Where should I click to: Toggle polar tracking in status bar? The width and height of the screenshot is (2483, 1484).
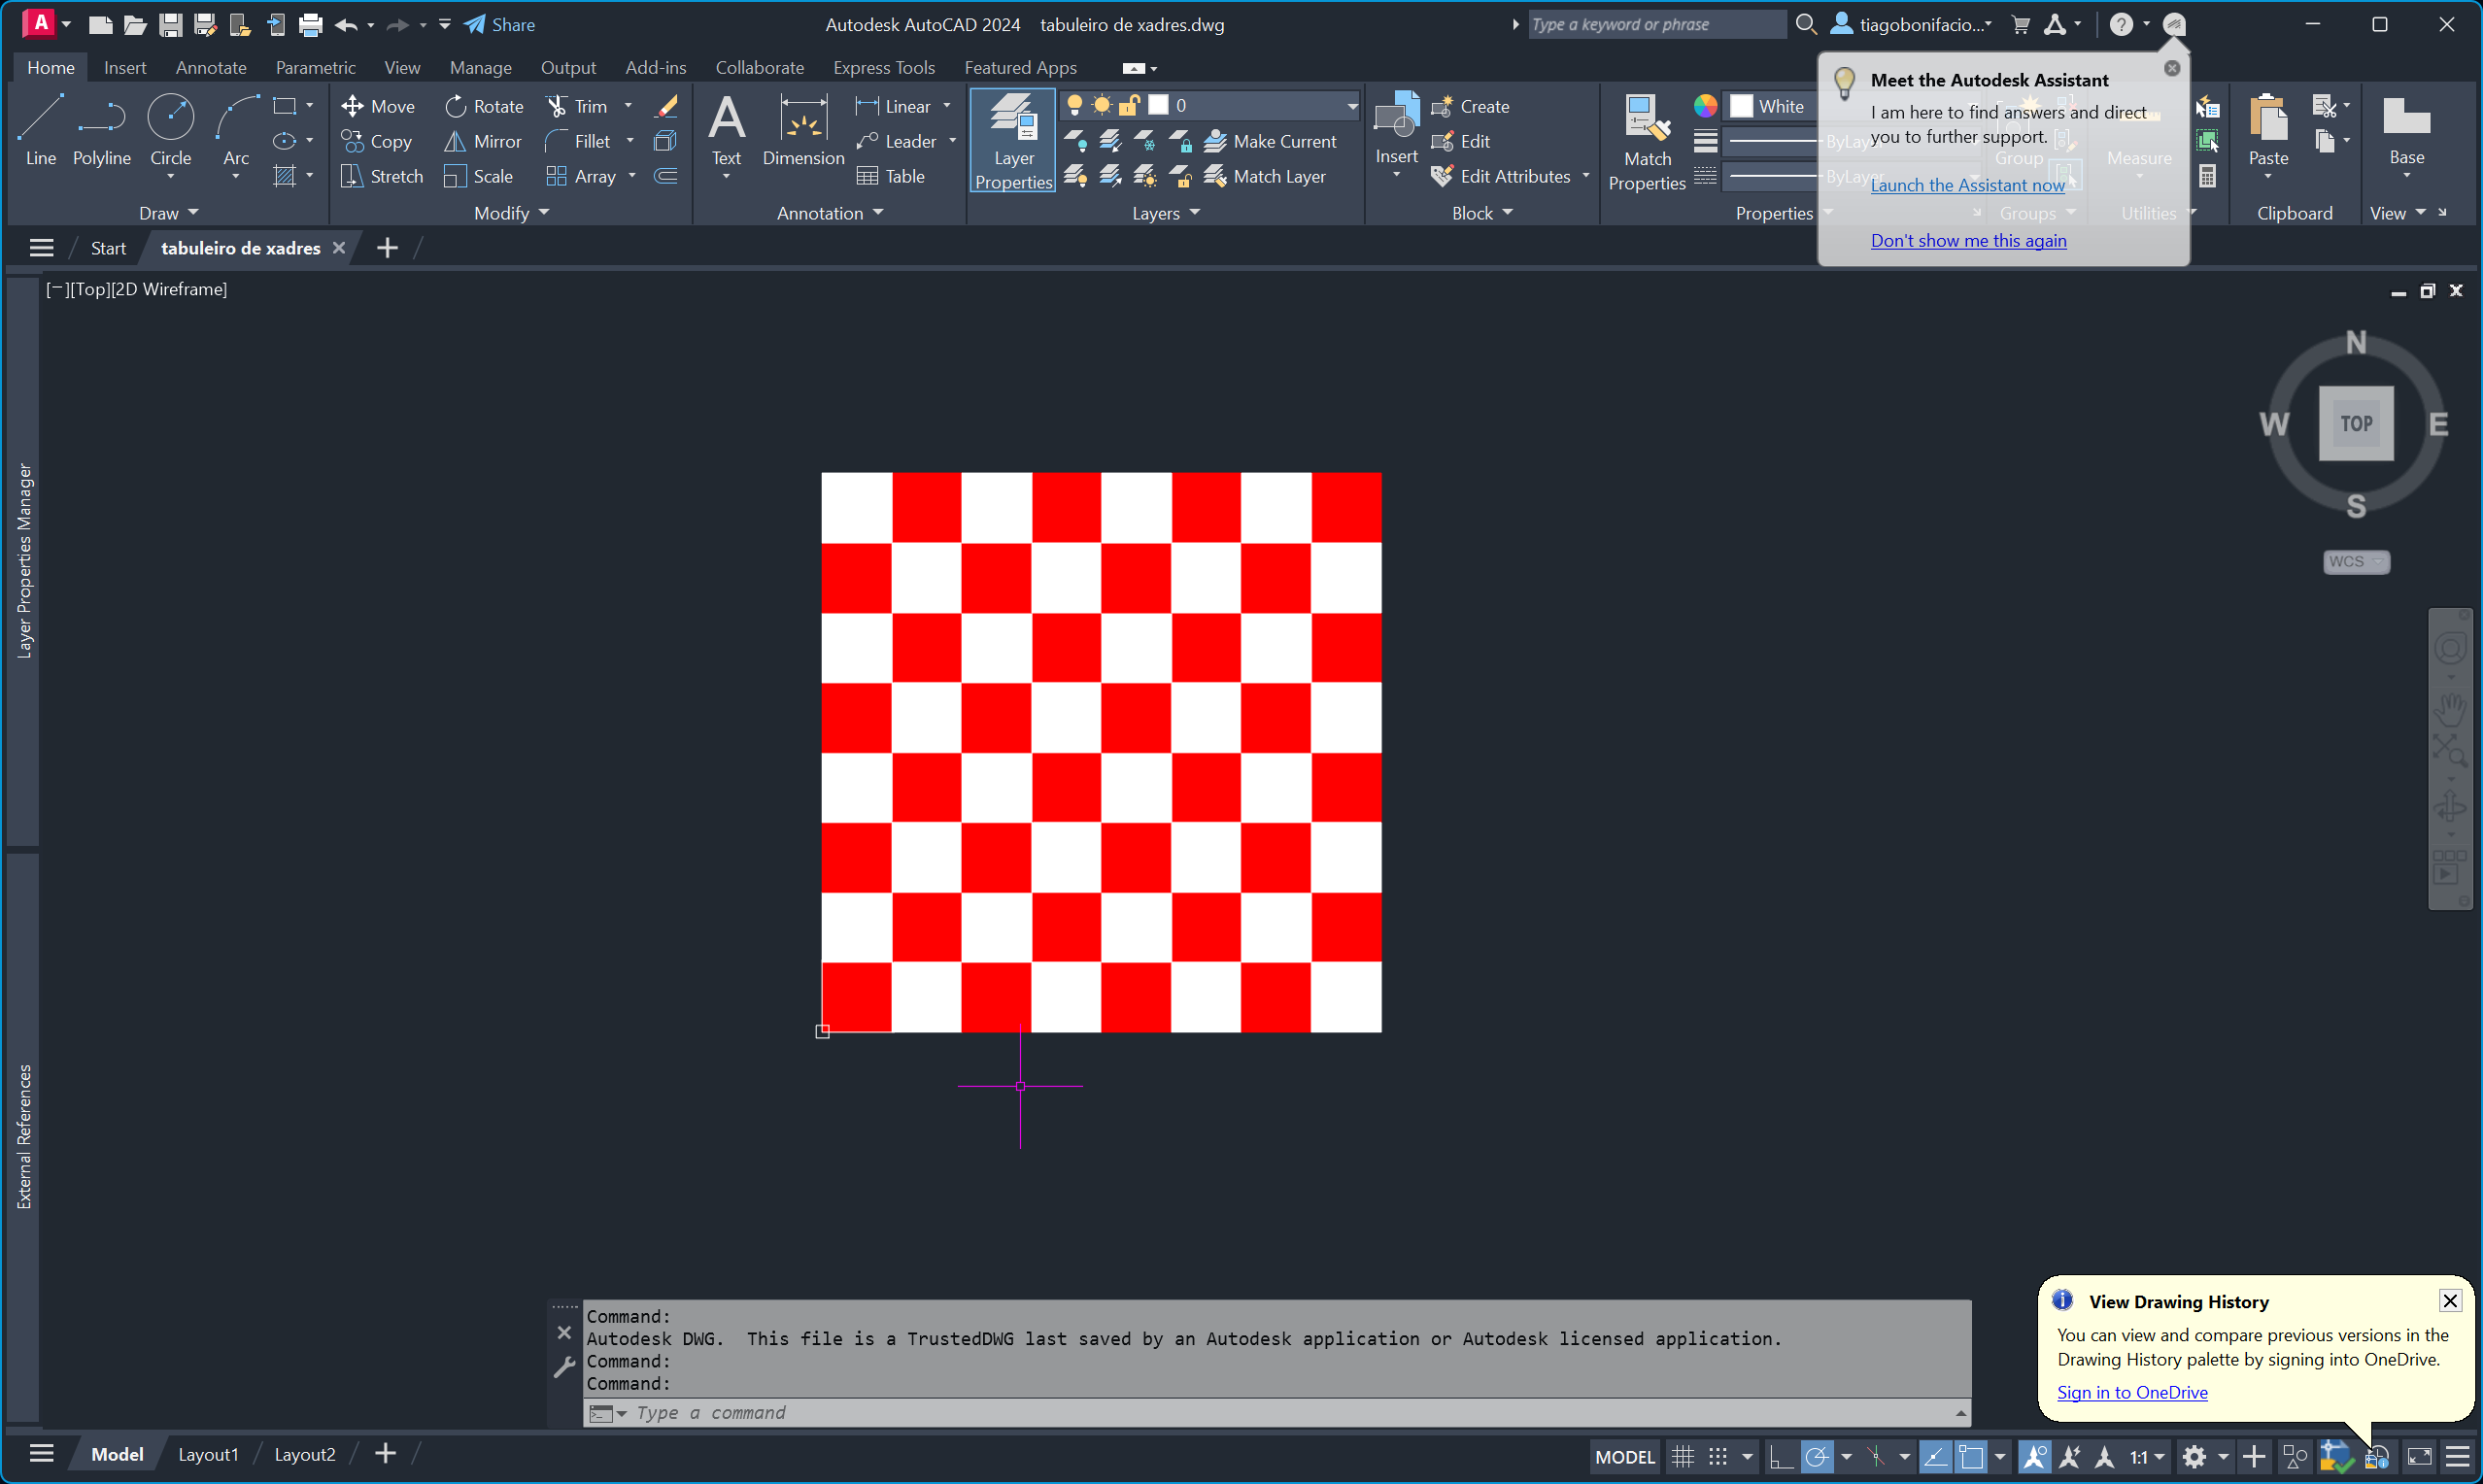point(1817,1456)
